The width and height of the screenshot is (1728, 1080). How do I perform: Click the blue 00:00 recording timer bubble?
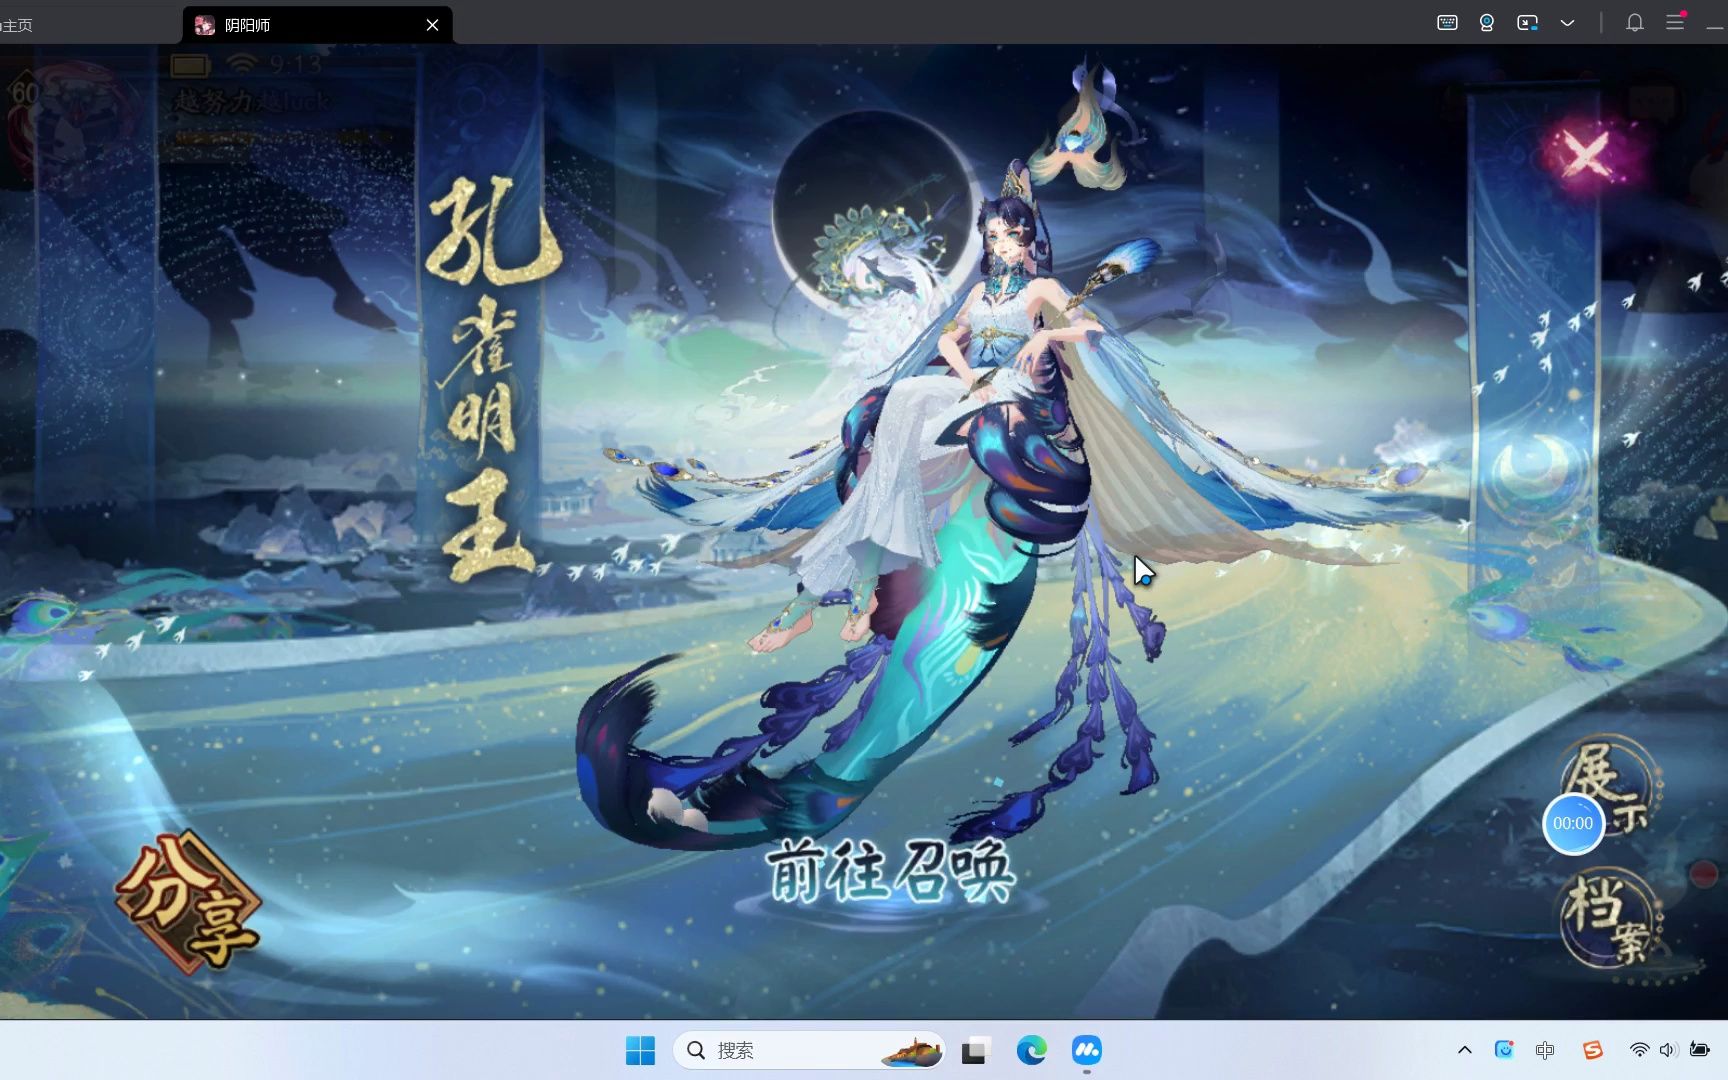(x=1573, y=824)
